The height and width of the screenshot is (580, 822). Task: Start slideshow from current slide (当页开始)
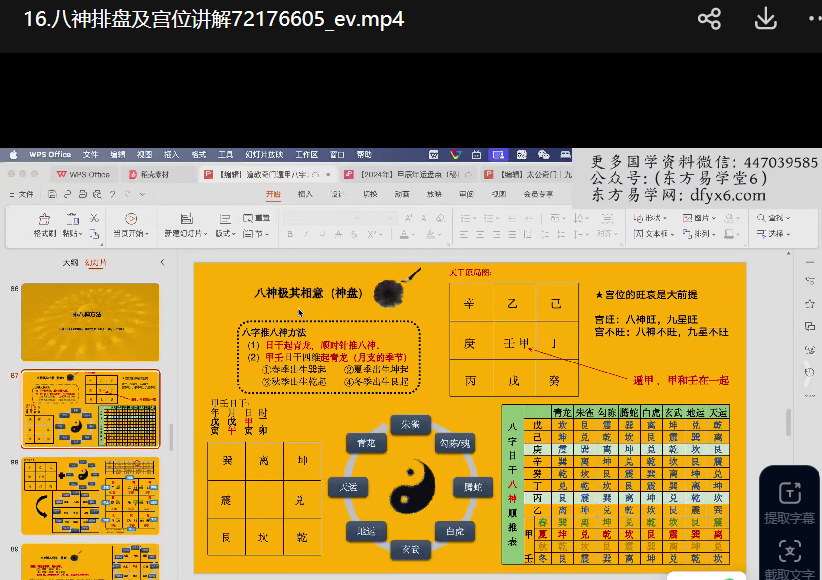pos(130,224)
